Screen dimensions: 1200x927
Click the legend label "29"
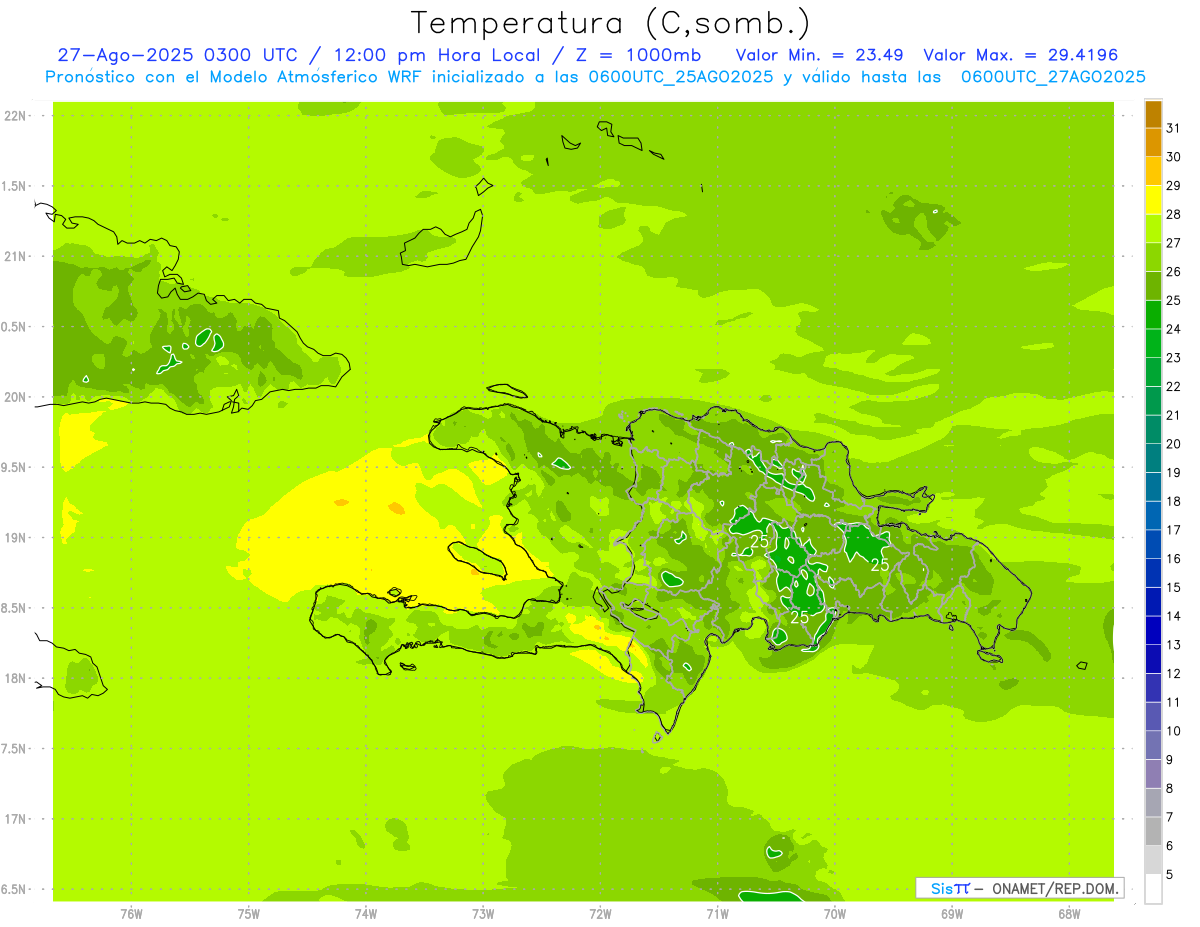click(1173, 186)
